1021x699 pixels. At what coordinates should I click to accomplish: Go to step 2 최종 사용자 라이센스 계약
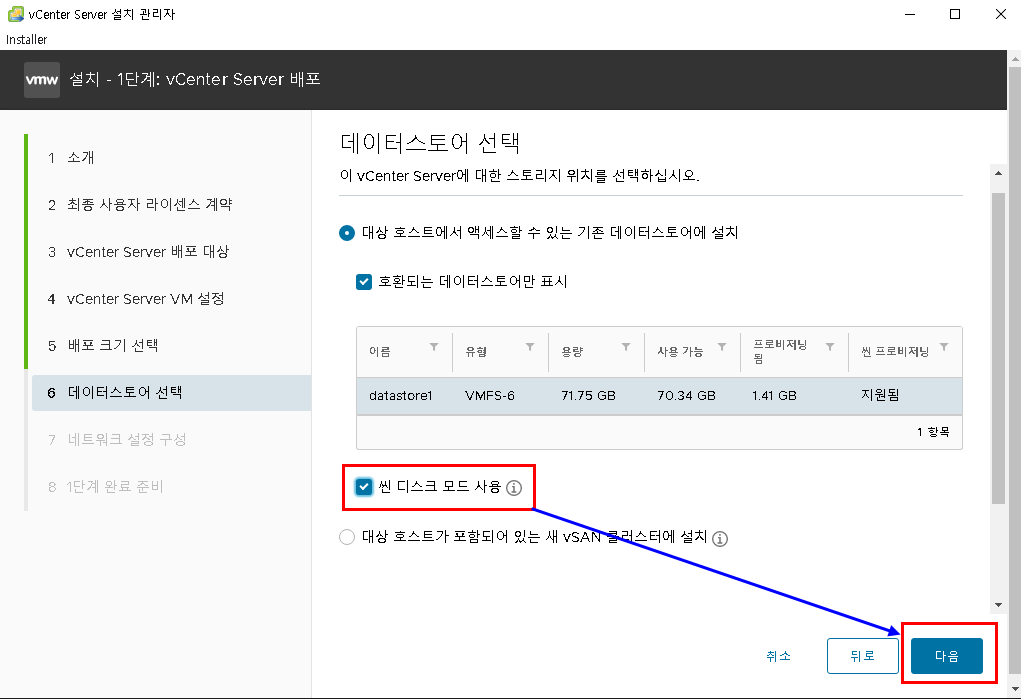click(x=140, y=205)
